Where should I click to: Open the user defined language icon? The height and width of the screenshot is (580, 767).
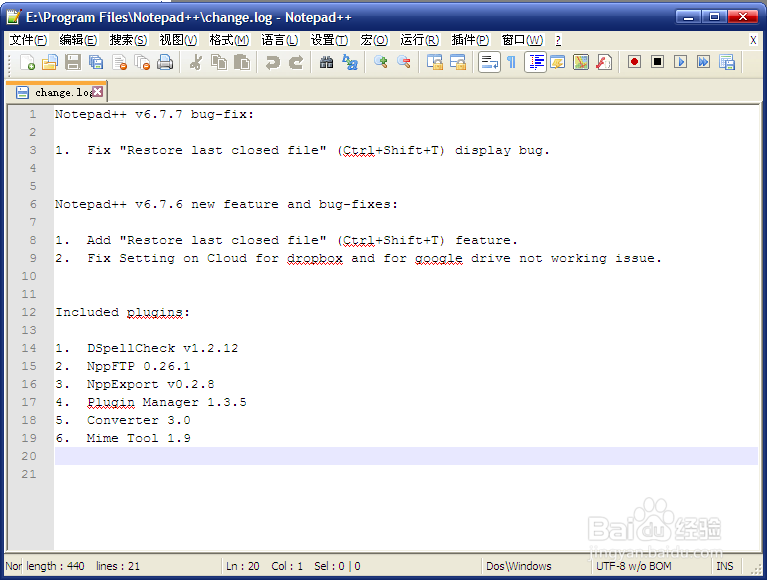tap(558, 62)
